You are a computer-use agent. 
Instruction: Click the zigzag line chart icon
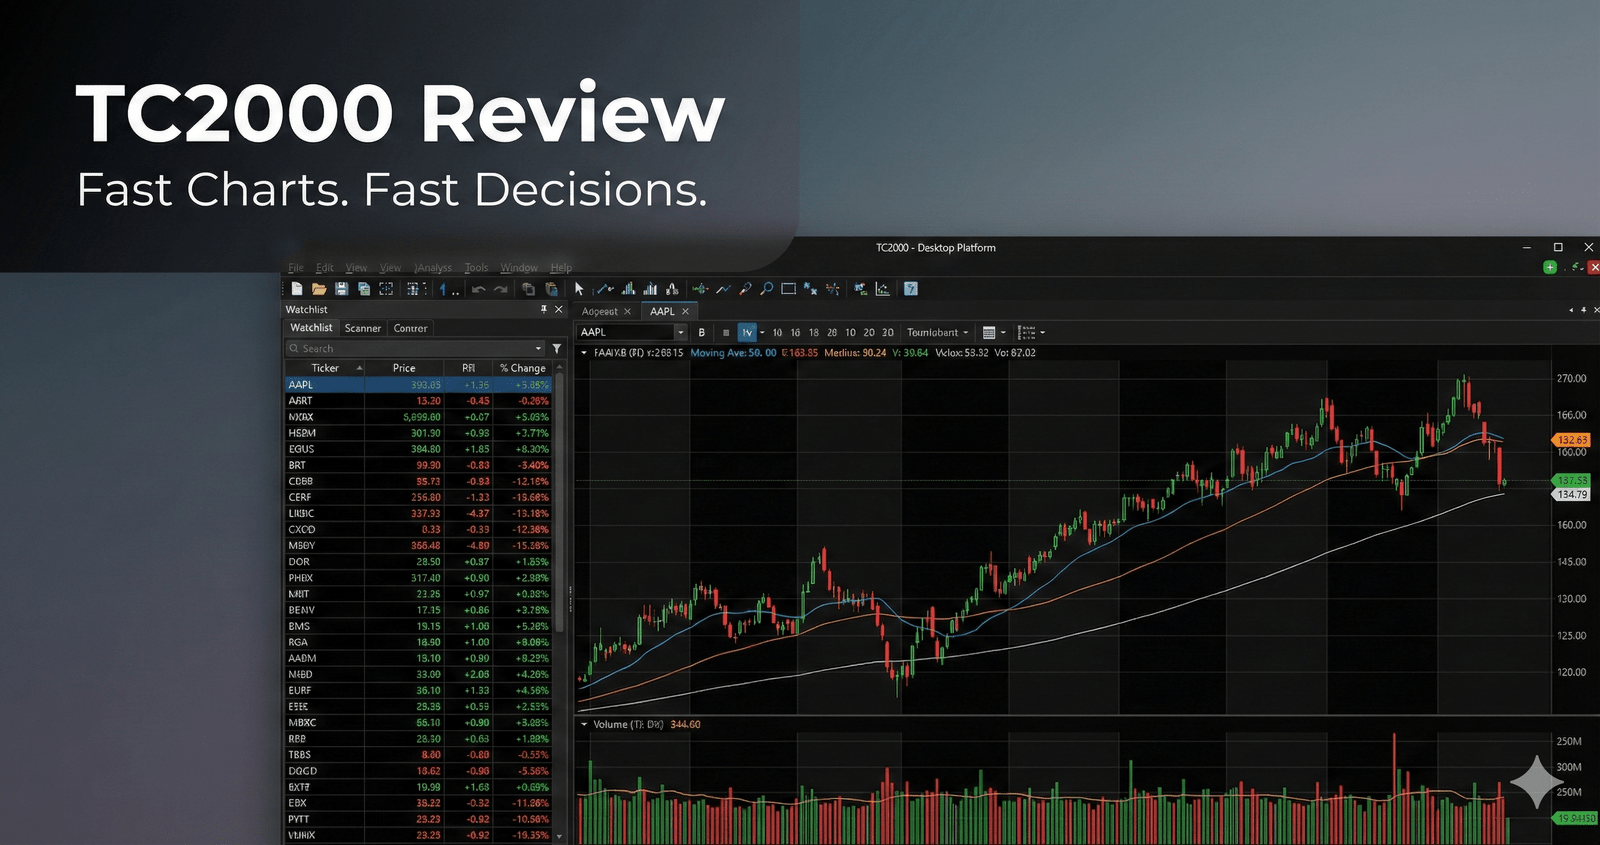pos(723,289)
